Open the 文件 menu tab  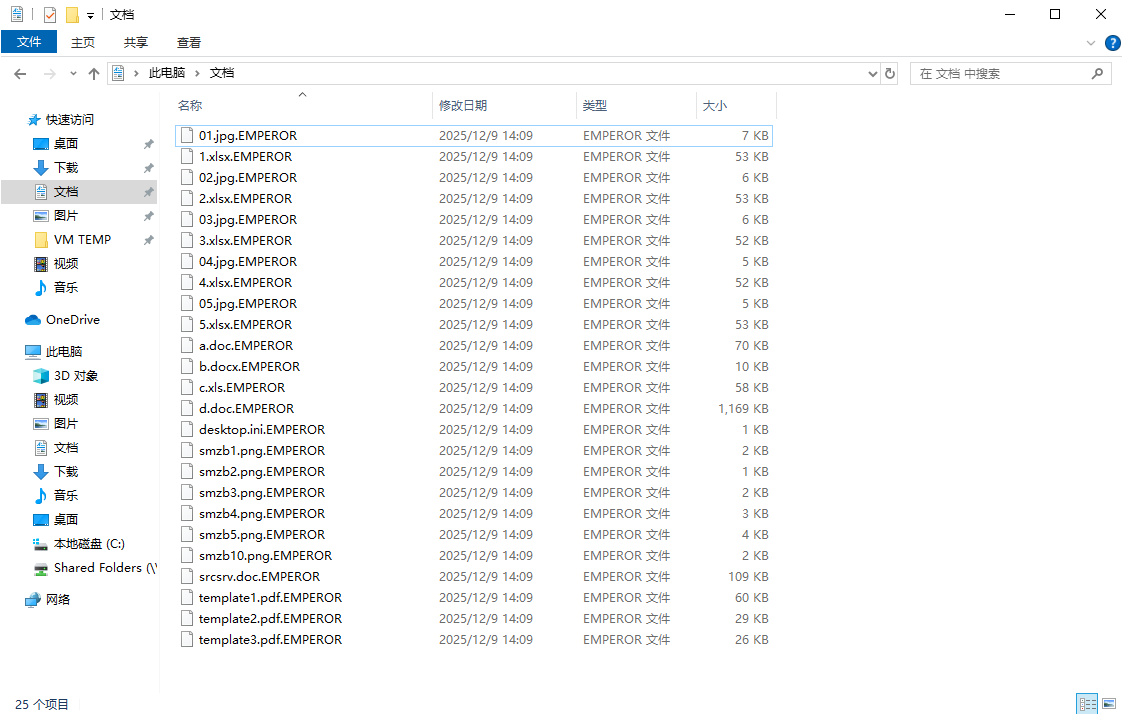(29, 42)
